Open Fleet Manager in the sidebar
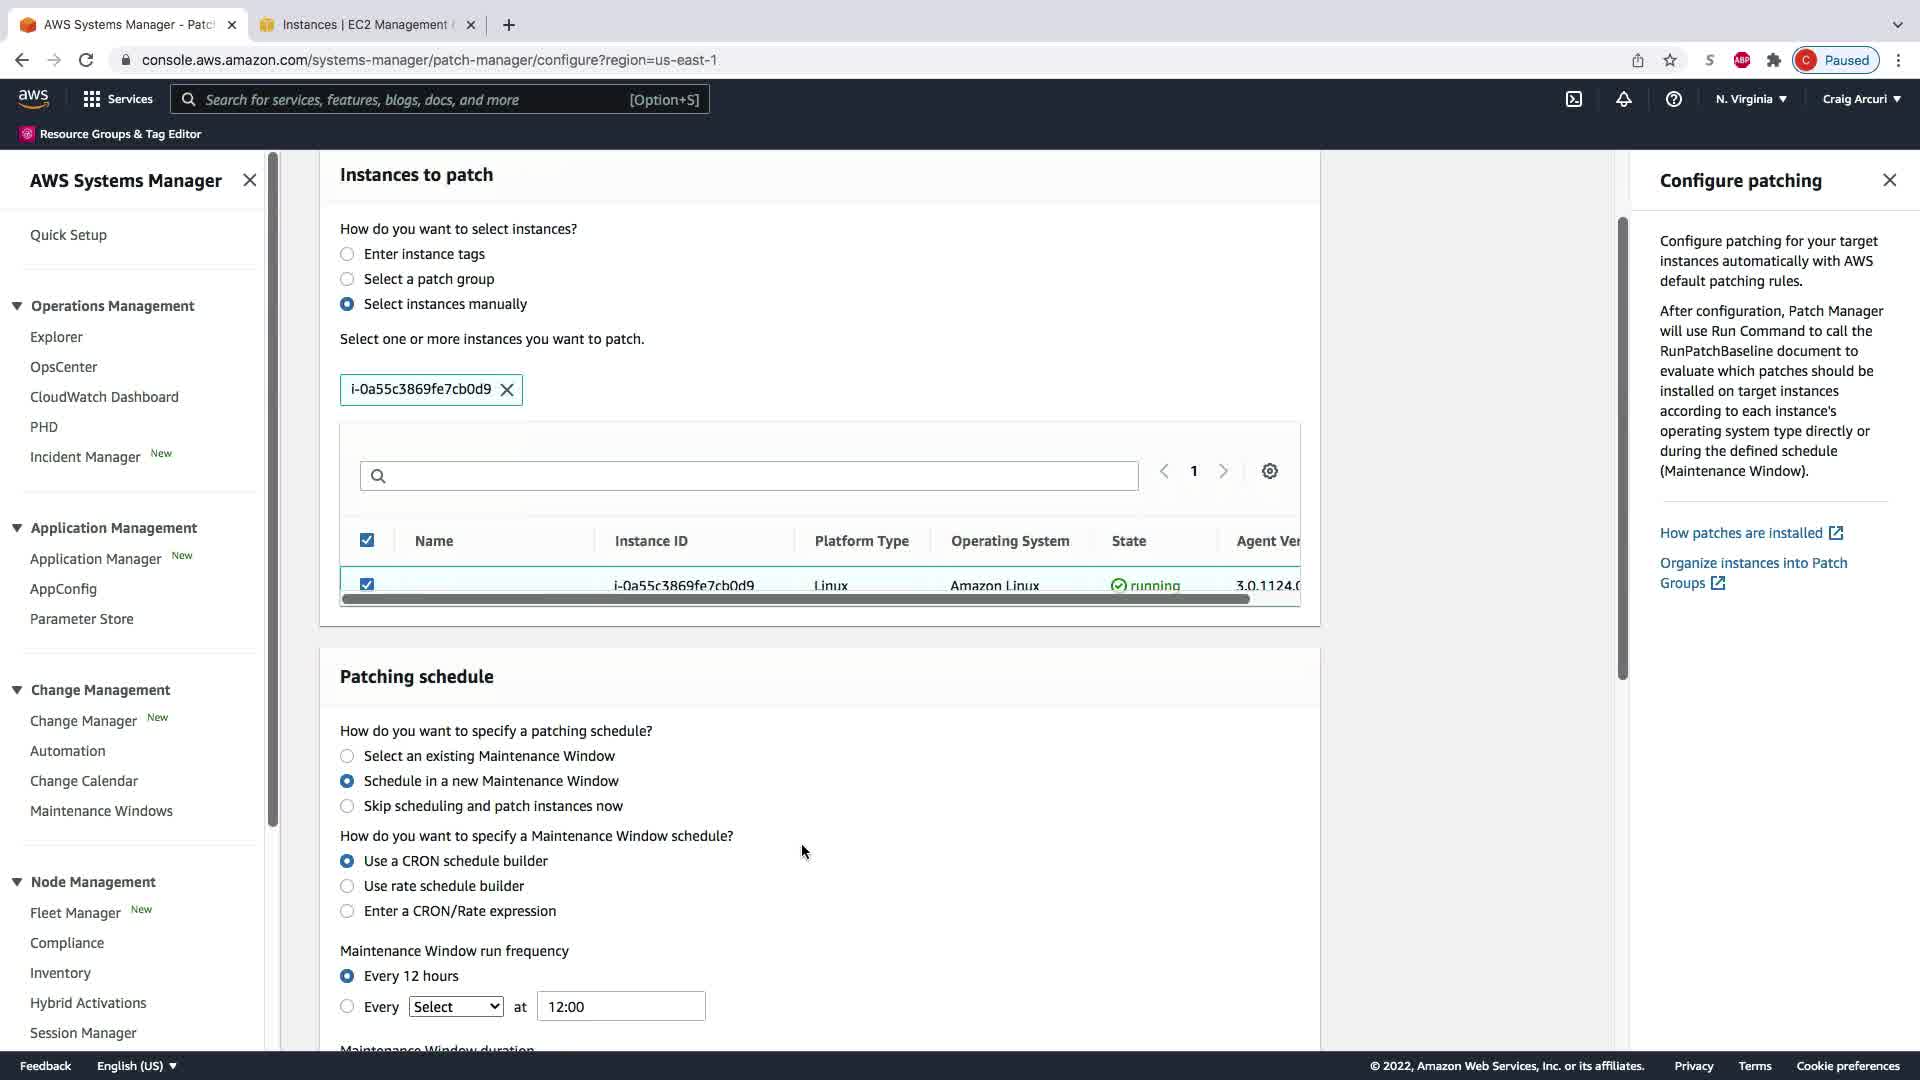Screen dimensions: 1920x1080 [x=75, y=913]
